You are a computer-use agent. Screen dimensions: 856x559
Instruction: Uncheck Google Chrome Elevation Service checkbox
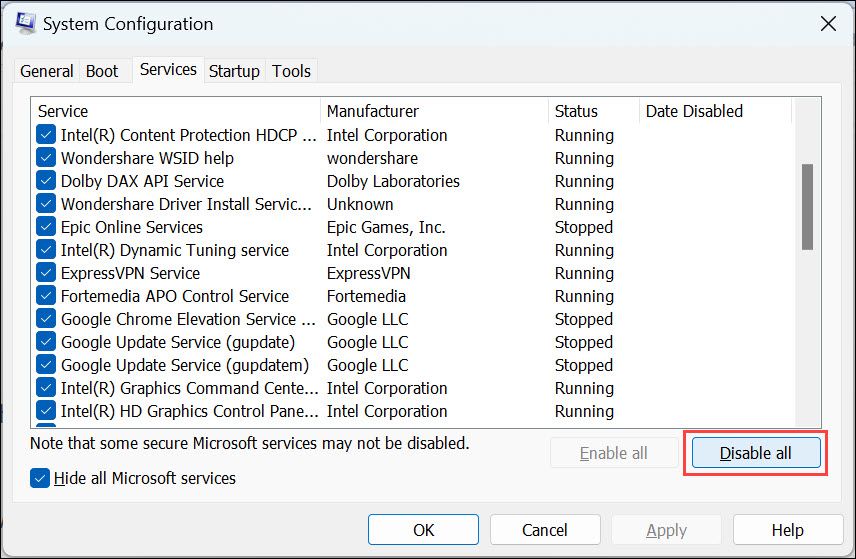point(46,318)
